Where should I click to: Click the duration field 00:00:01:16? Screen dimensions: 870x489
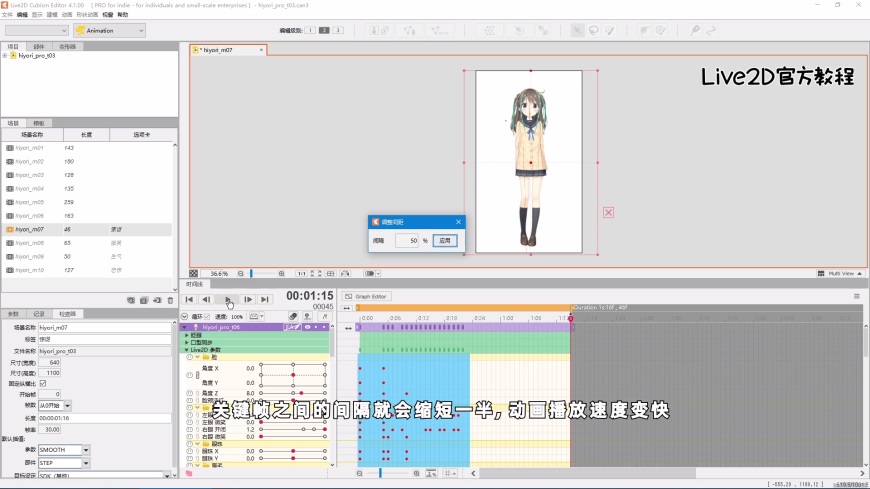[x=104, y=418]
